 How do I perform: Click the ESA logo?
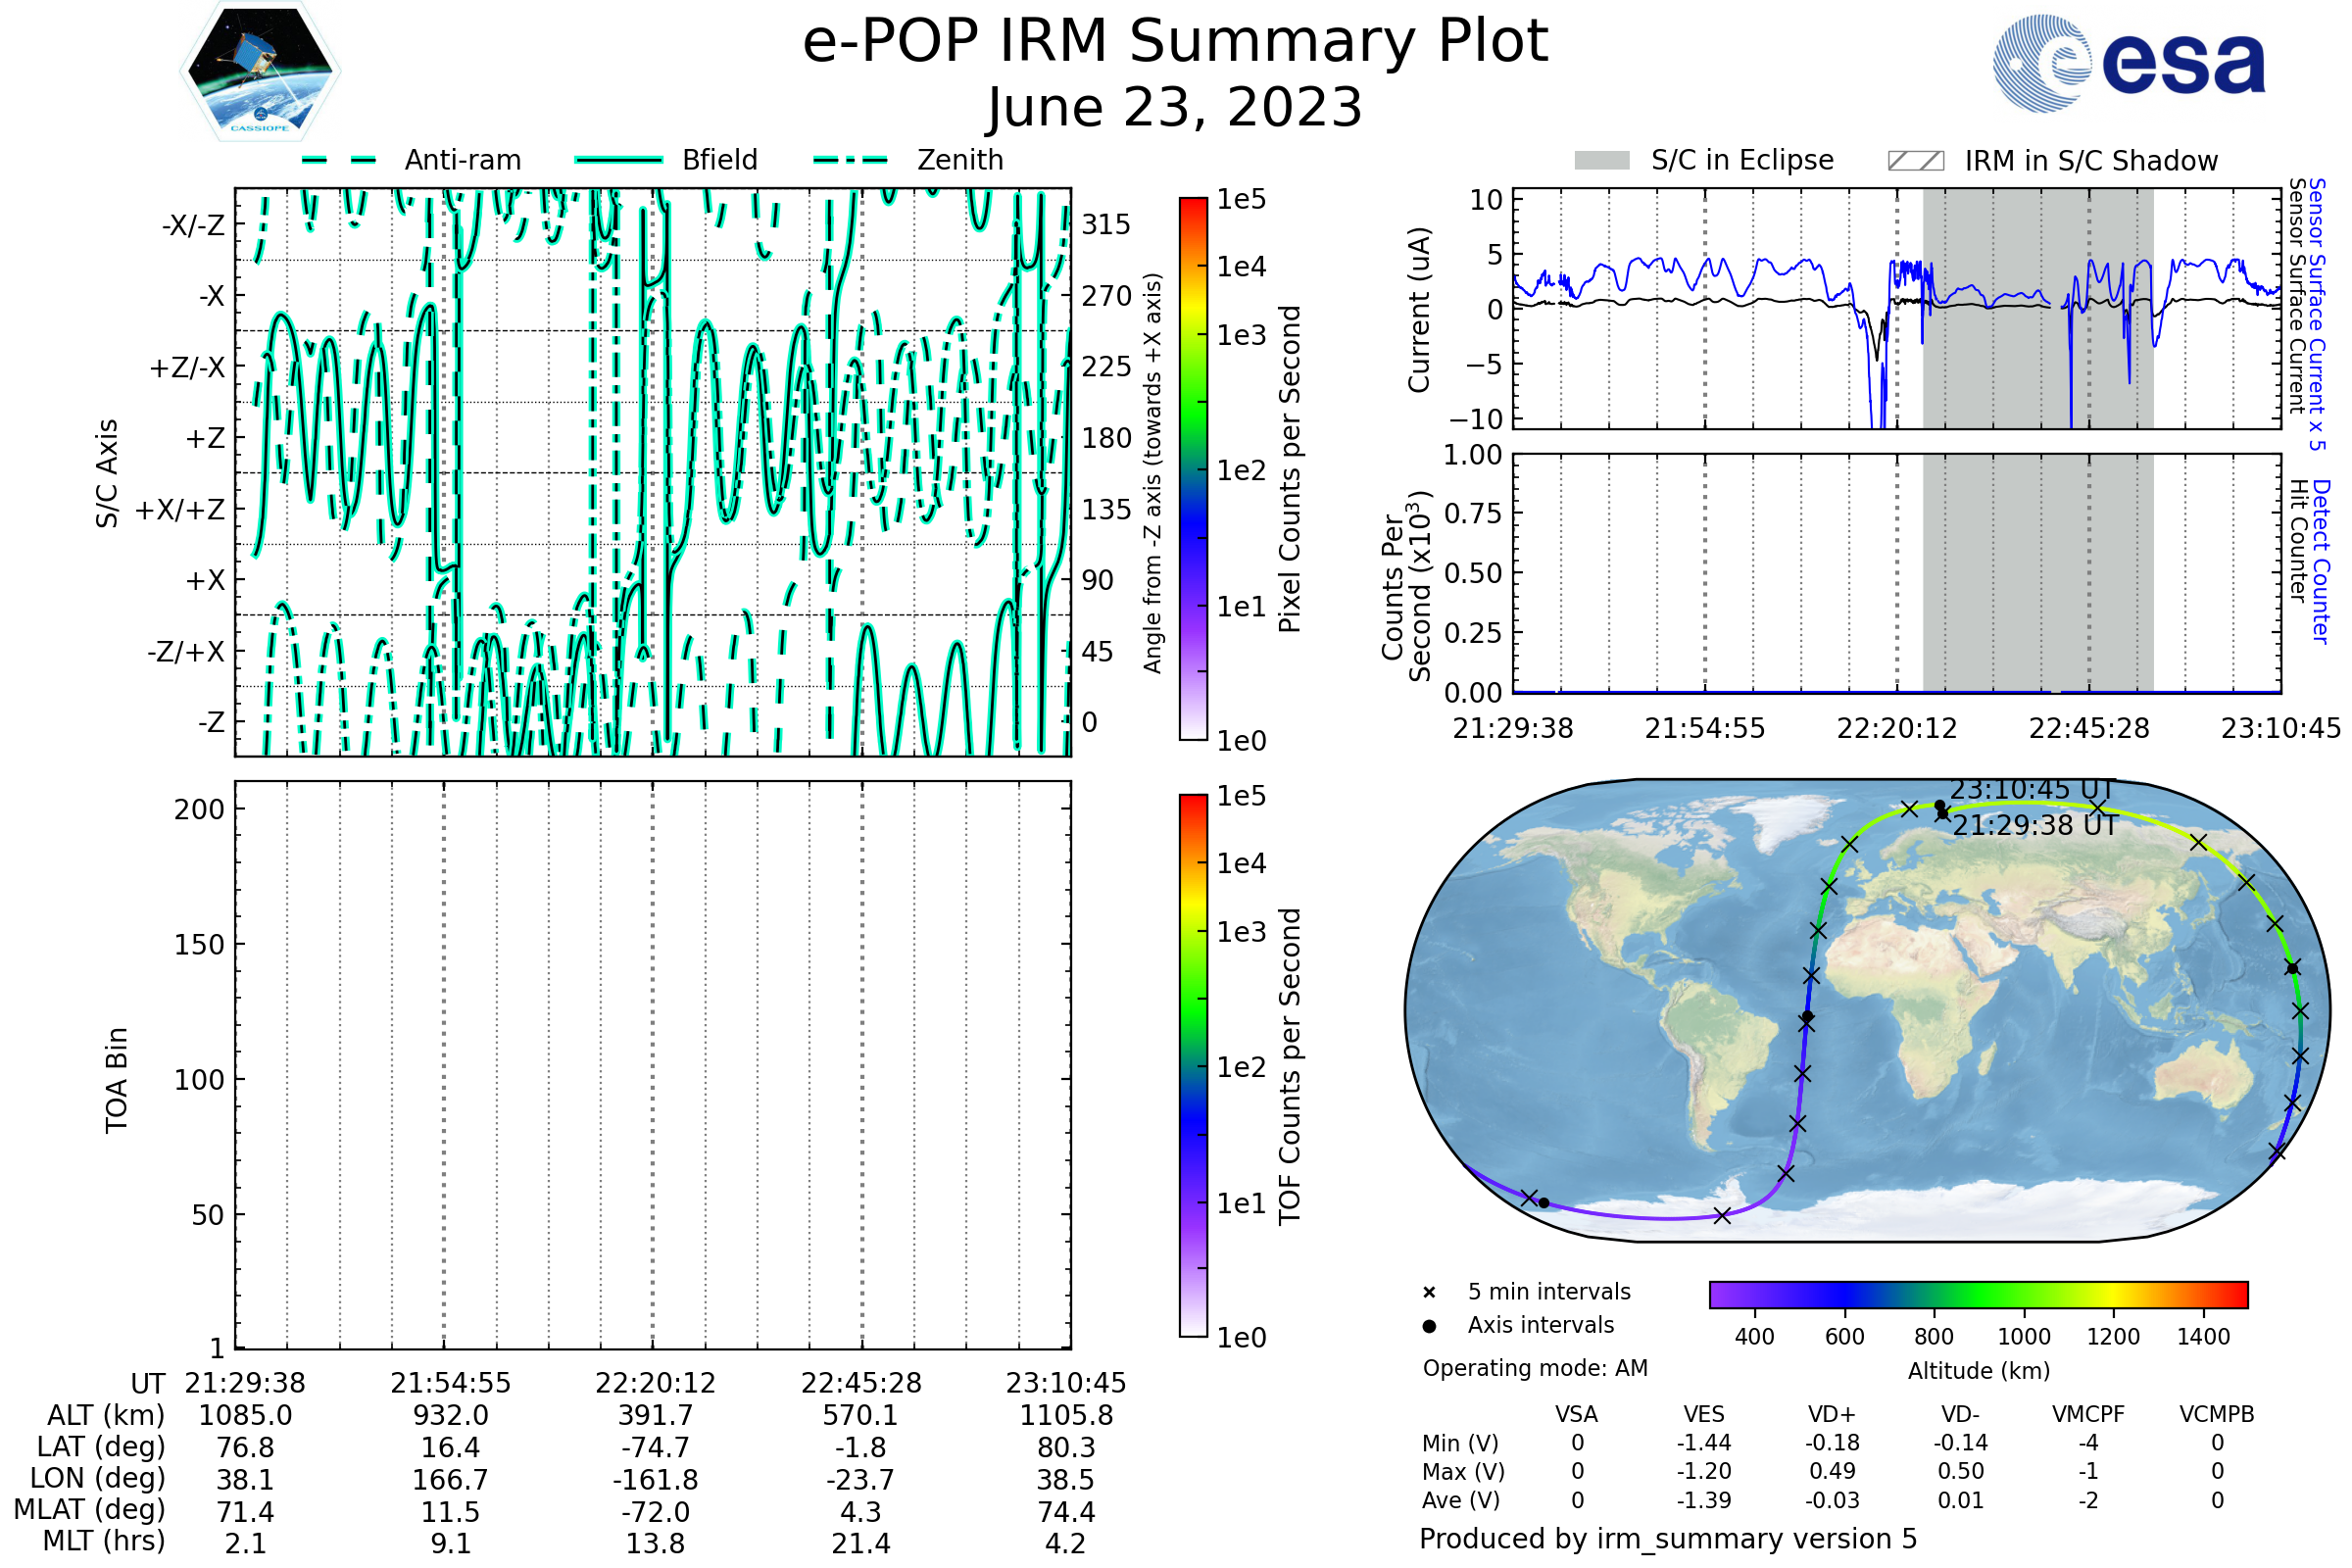(2128, 64)
